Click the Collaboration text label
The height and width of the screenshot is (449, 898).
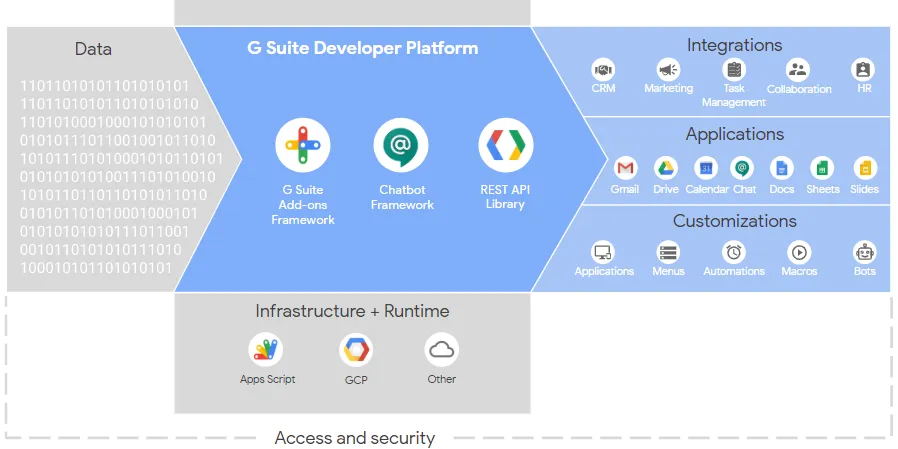tap(799, 89)
